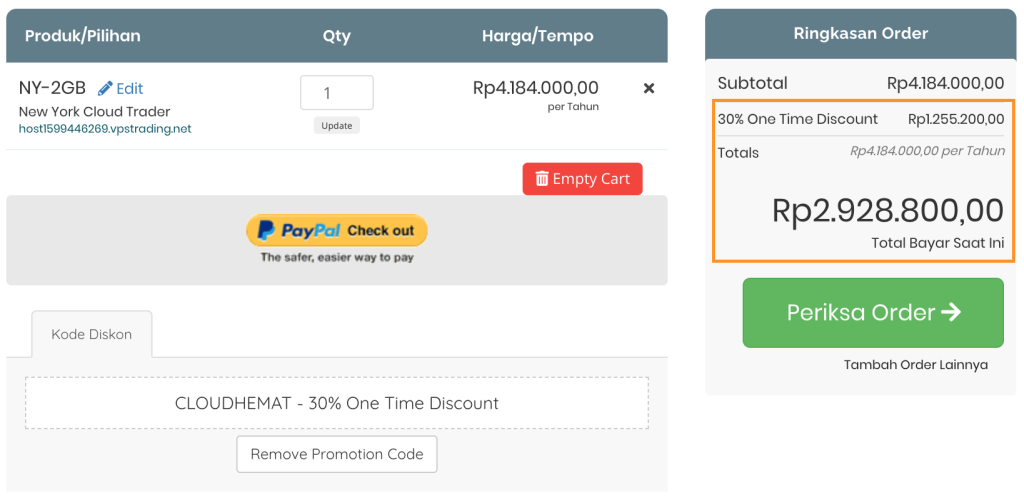1024x498 pixels.
Task: Click the Harga/Tempo column header
Action: tap(537, 36)
